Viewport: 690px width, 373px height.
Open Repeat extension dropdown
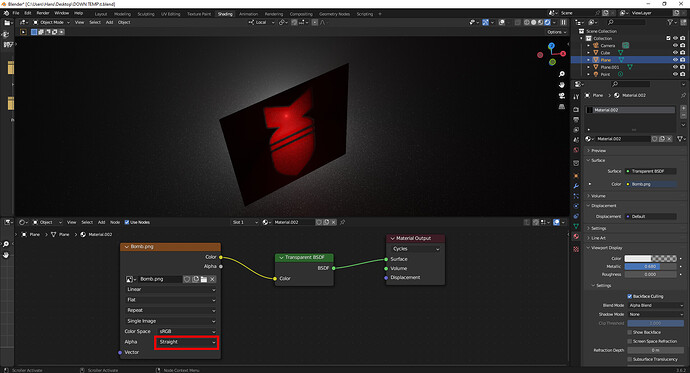tap(171, 311)
